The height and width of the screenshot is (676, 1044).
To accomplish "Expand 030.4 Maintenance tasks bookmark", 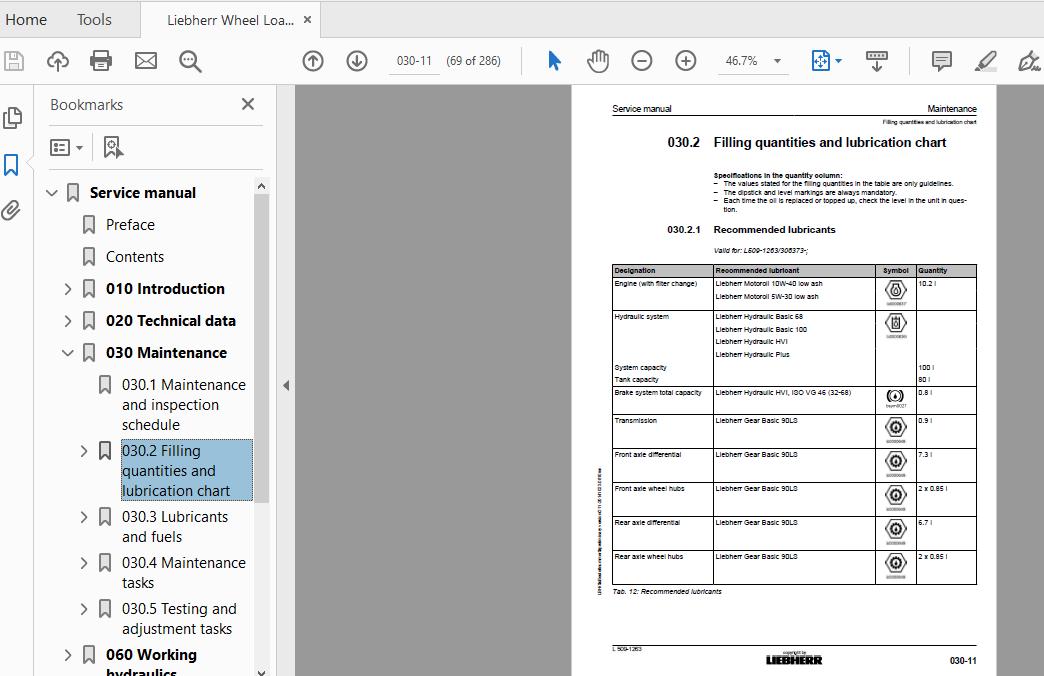I will (84, 563).
